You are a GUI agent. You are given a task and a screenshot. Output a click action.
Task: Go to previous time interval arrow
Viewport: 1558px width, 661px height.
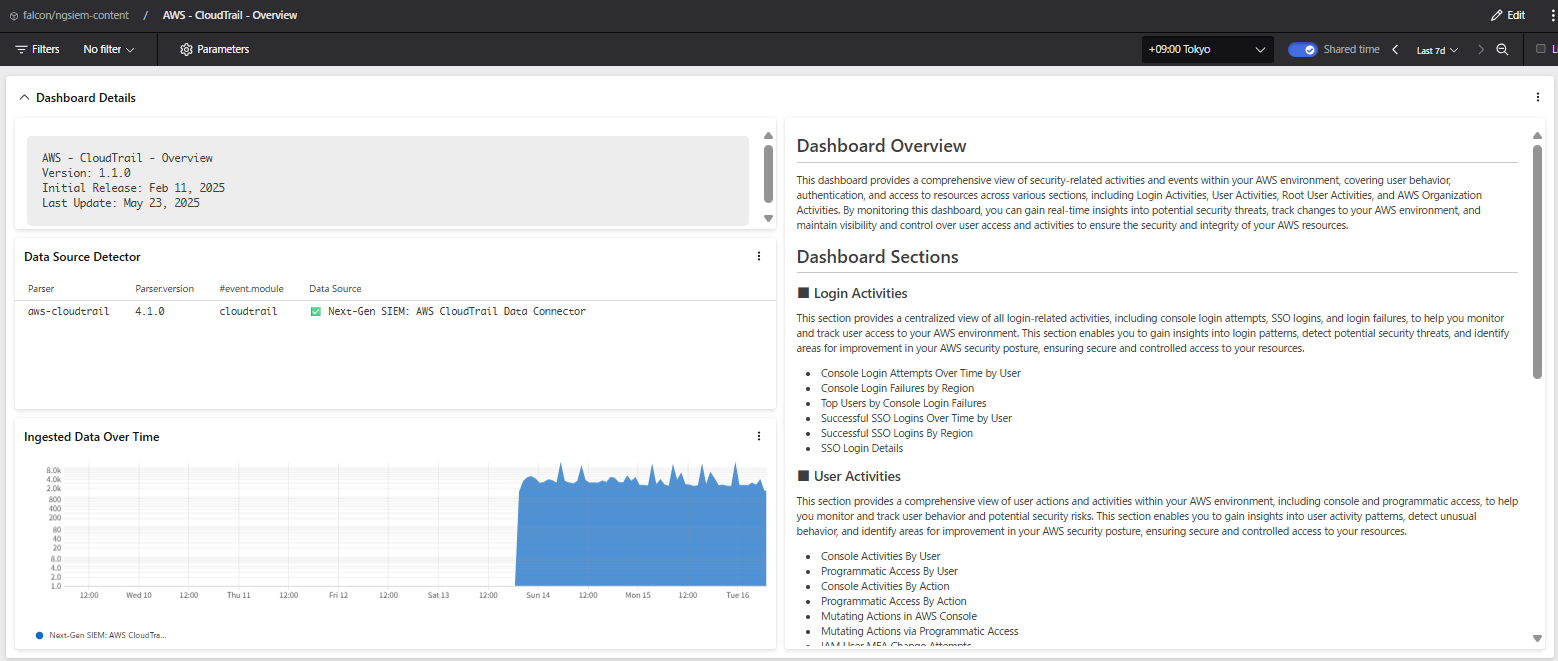pyautogui.click(x=1395, y=49)
